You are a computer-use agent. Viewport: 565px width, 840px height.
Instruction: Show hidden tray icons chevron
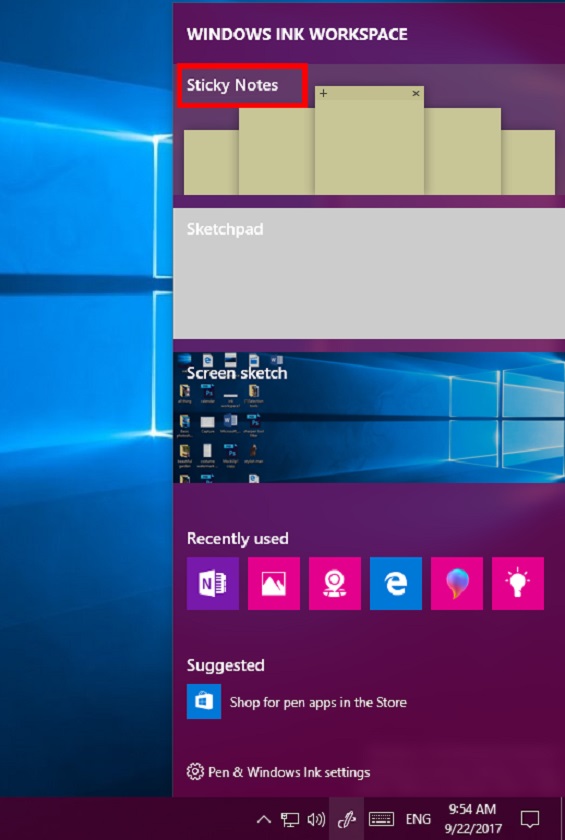[x=263, y=819]
